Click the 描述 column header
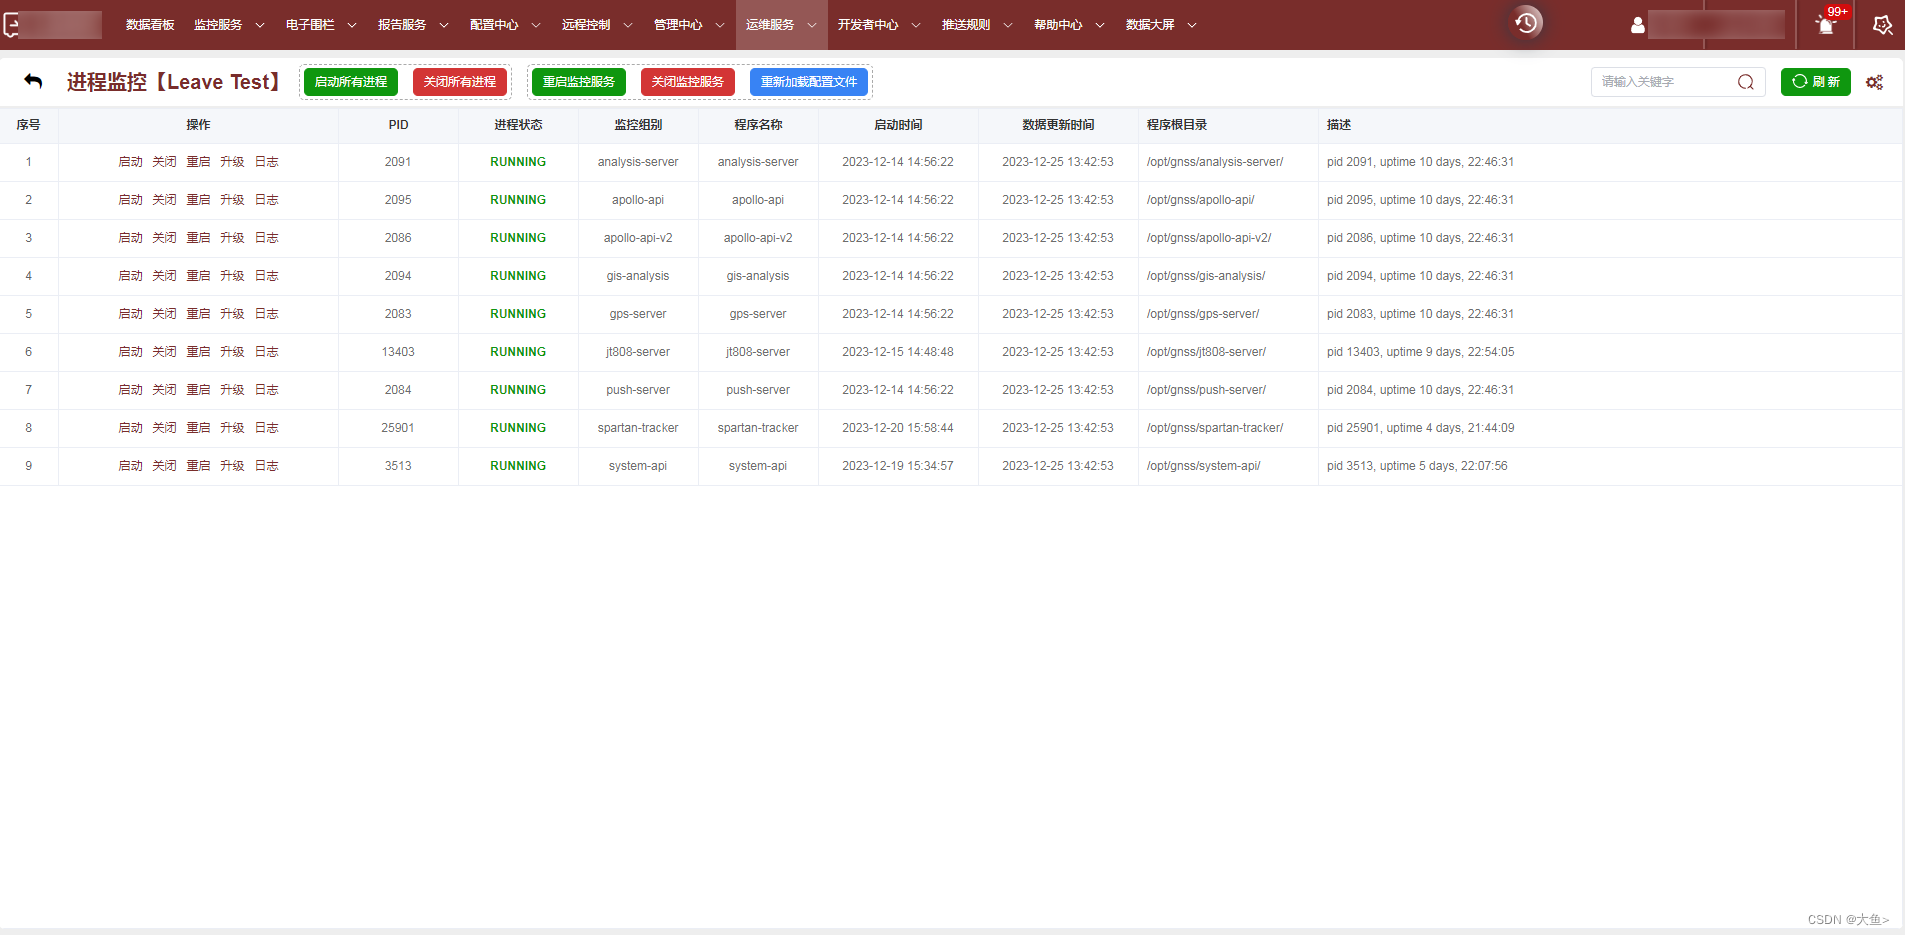The height and width of the screenshot is (935, 1905). (x=1339, y=125)
